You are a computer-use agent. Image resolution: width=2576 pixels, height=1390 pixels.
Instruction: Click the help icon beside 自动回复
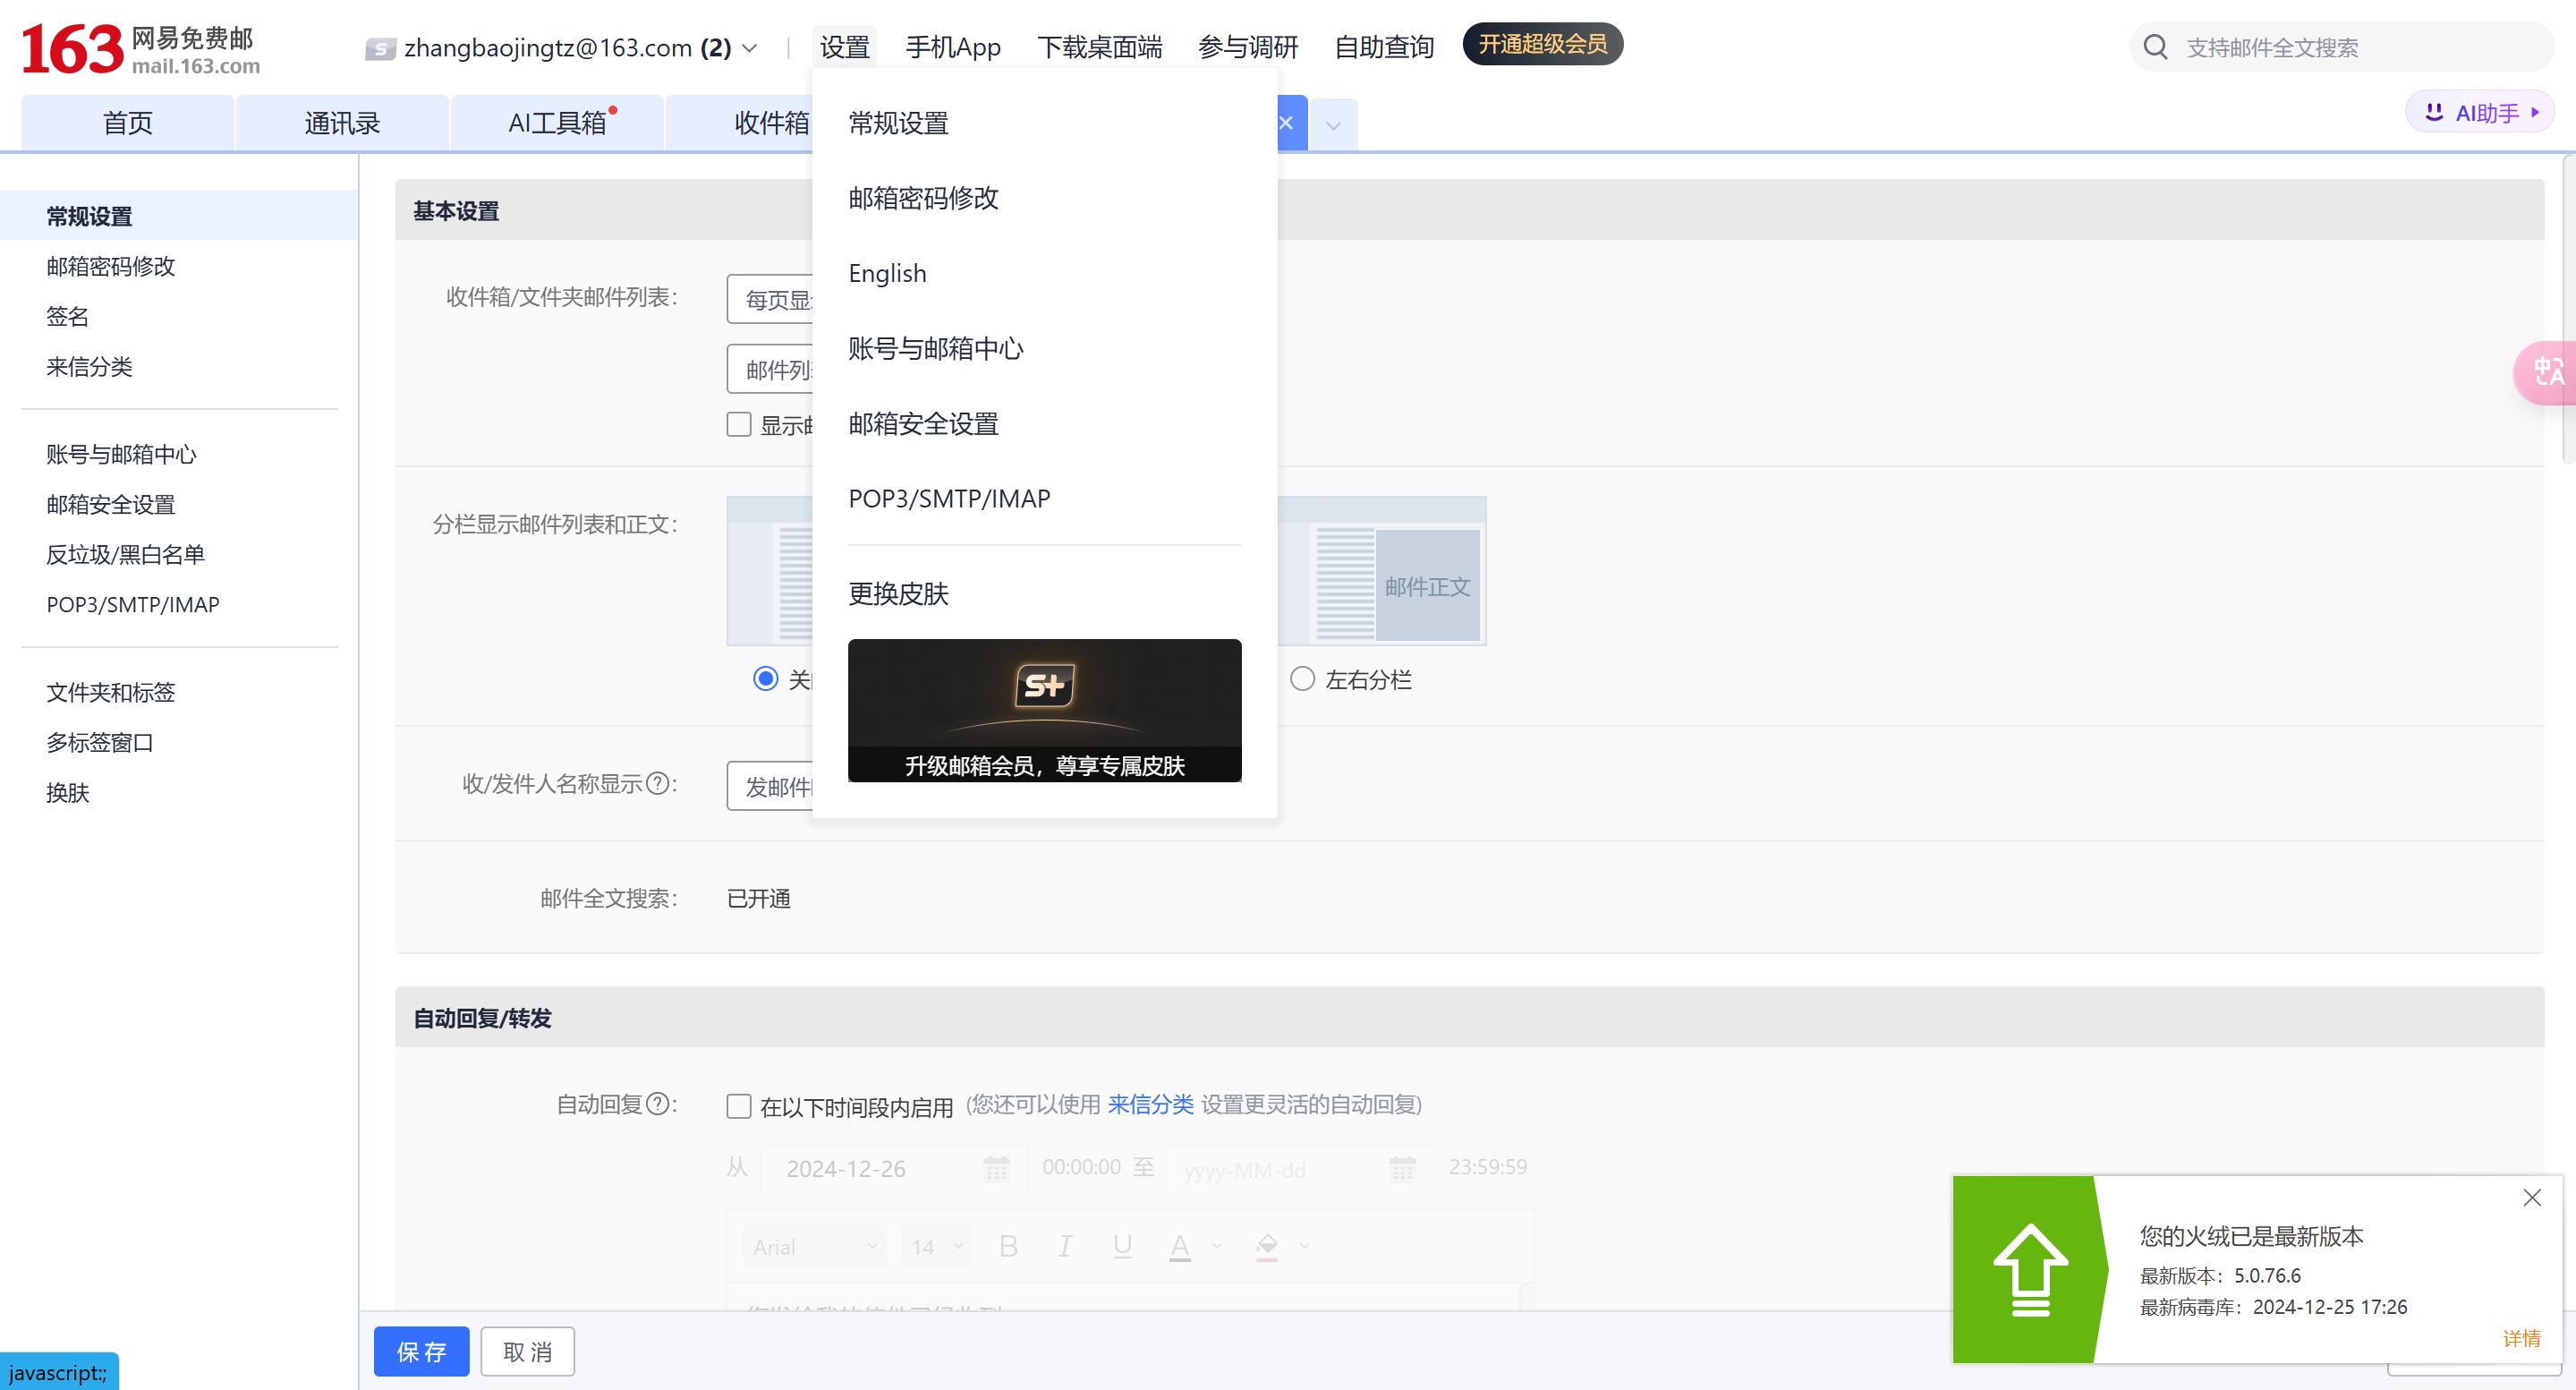(657, 1104)
